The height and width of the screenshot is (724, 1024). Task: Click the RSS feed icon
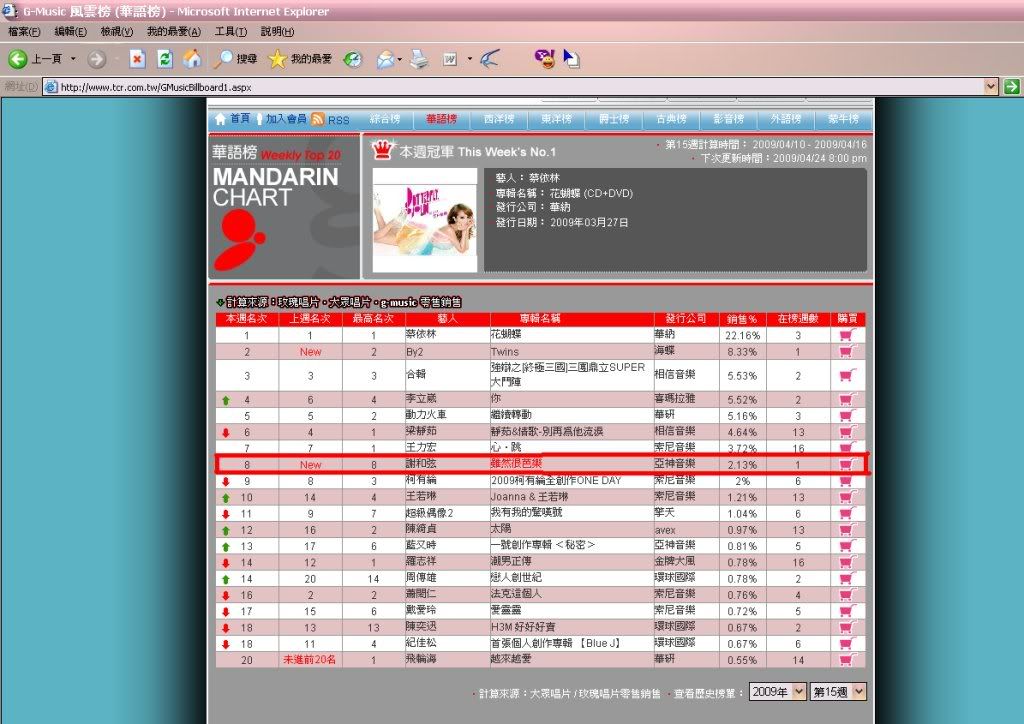(318, 119)
